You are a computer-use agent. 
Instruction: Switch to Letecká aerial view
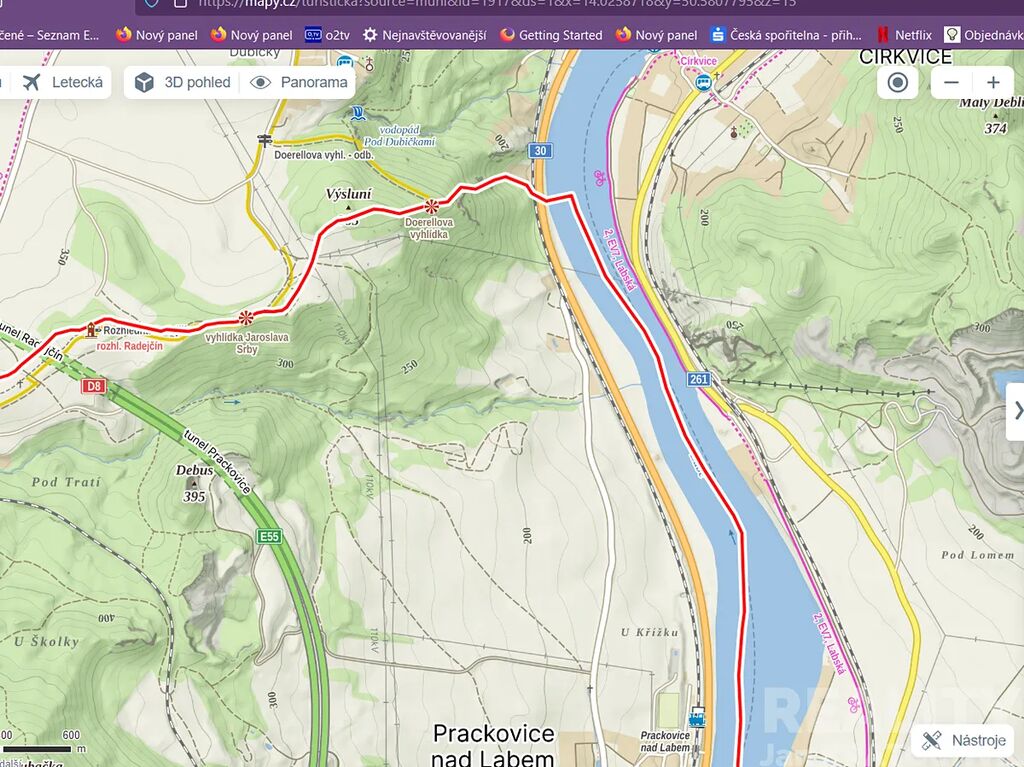(x=63, y=82)
